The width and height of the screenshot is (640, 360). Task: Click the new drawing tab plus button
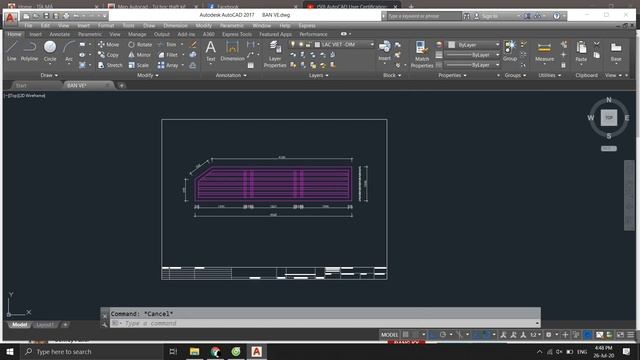coord(122,85)
